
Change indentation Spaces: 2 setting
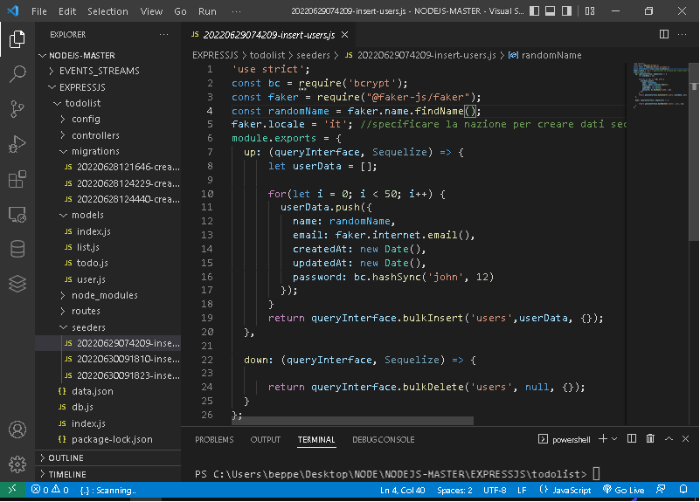click(454, 490)
